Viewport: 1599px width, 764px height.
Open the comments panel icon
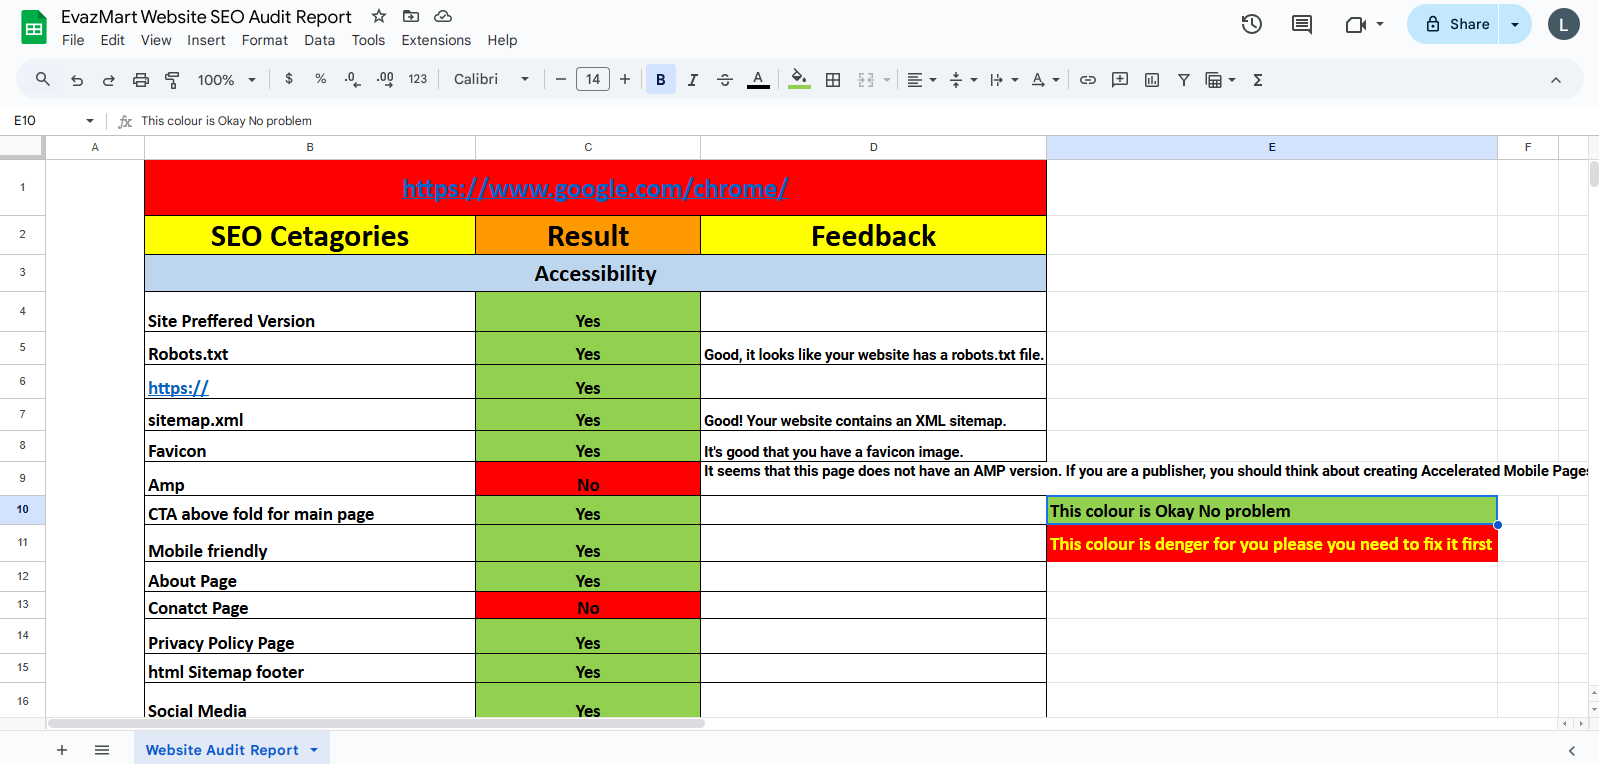pos(1302,24)
